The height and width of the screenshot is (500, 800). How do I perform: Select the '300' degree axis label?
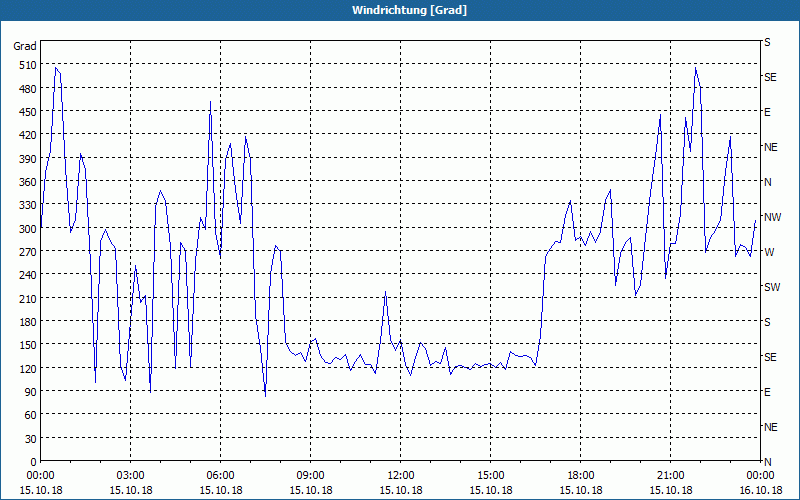click(x=28, y=229)
